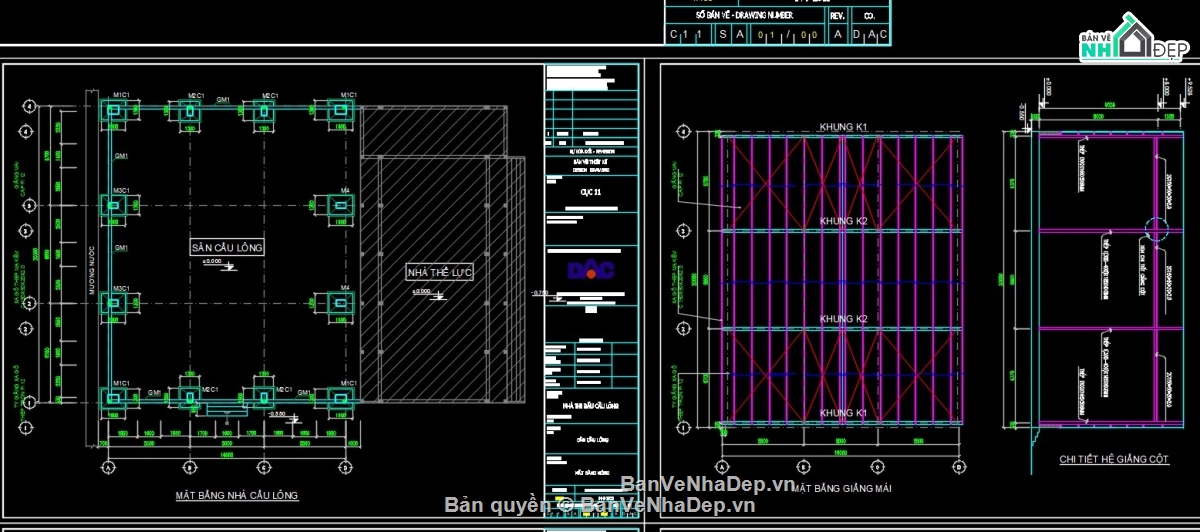
Task: Select M1C1 footing at top-right plan corner
Action: pos(341,111)
